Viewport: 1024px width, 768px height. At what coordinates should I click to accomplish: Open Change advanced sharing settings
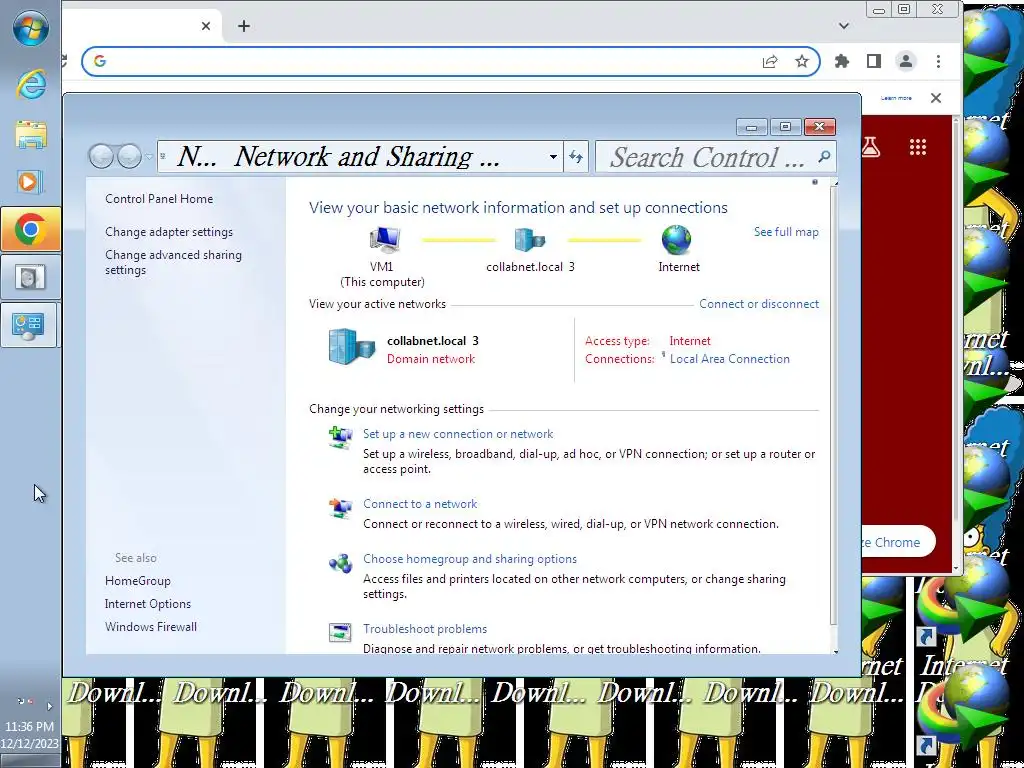point(173,263)
